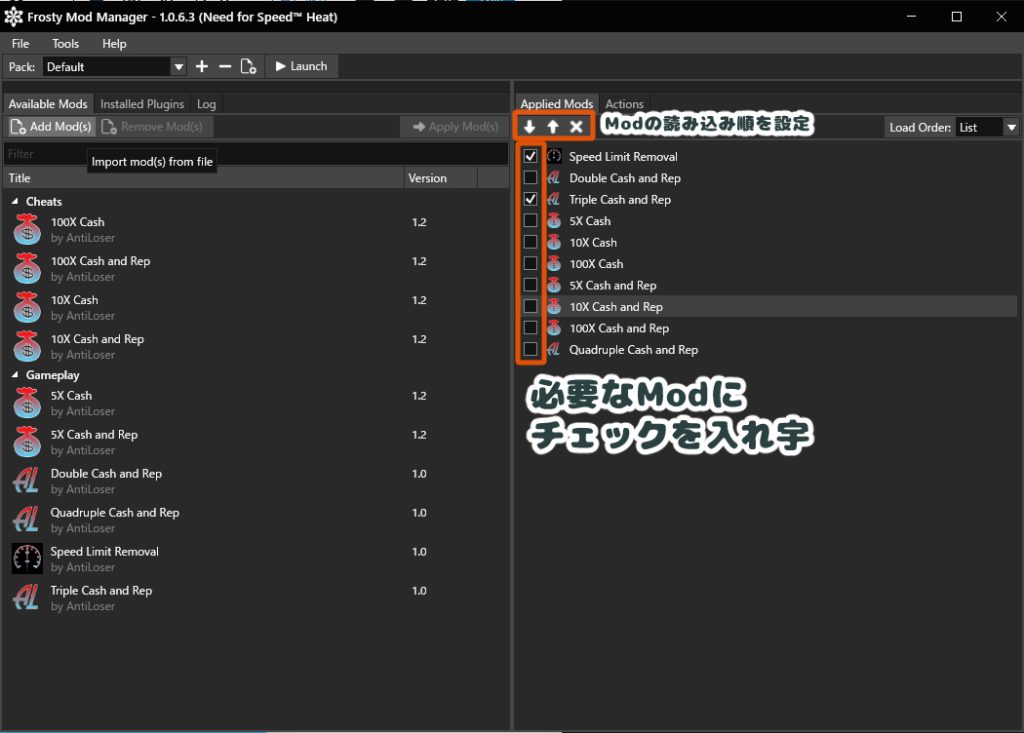
Task: Collapse the Cheats category
Action: coord(15,202)
